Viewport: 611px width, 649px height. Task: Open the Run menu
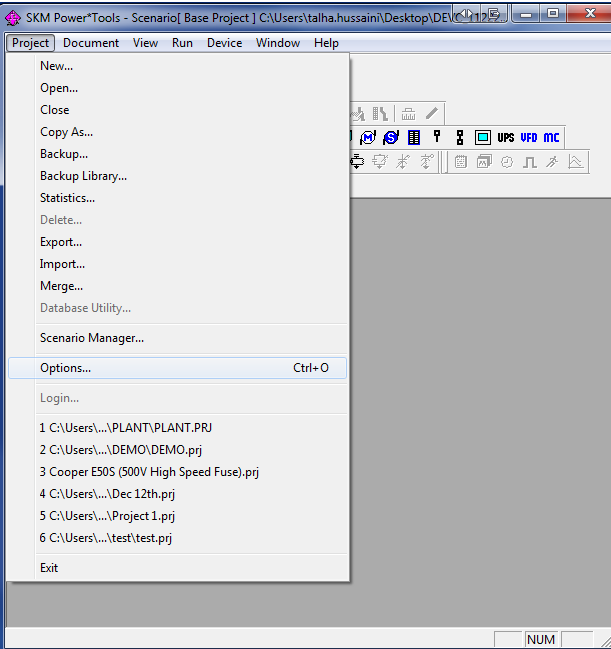click(x=182, y=43)
